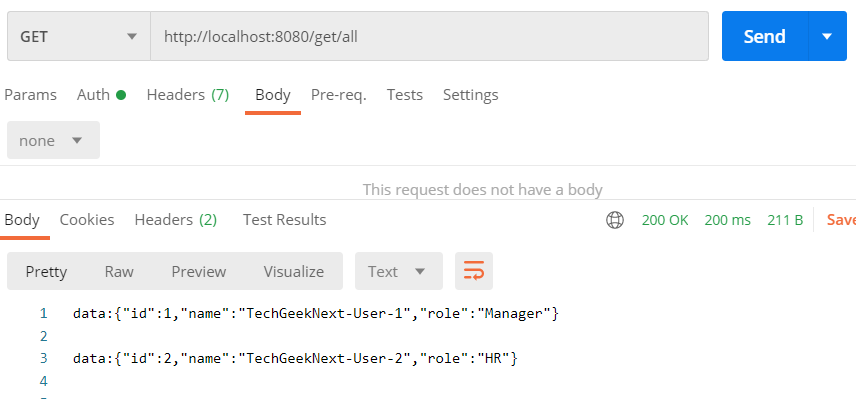This screenshot has width=856, height=399.
Task: Click the globe network icon
Action: pyautogui.click(x=615, y=220)
